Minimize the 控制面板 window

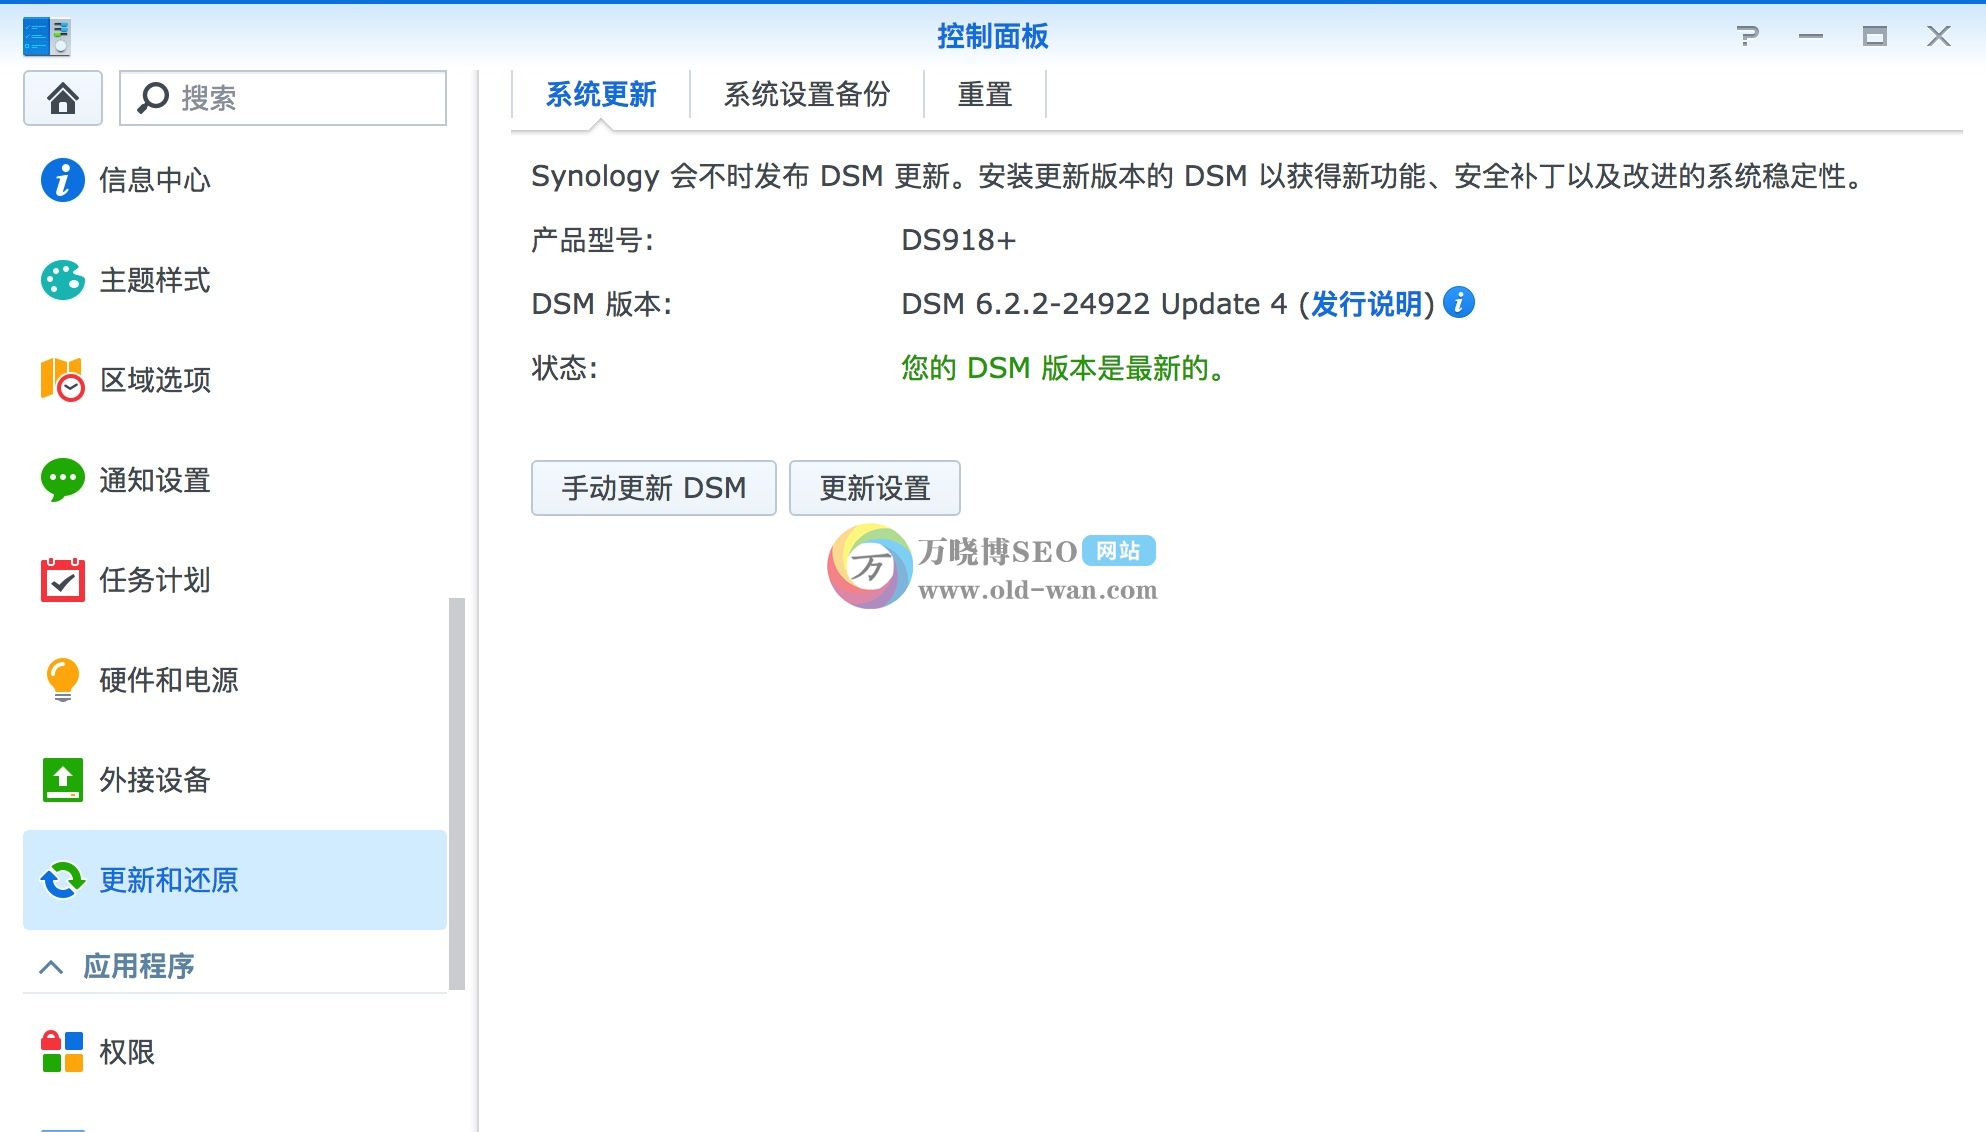pyautogui.click(x=1811, y=36)
